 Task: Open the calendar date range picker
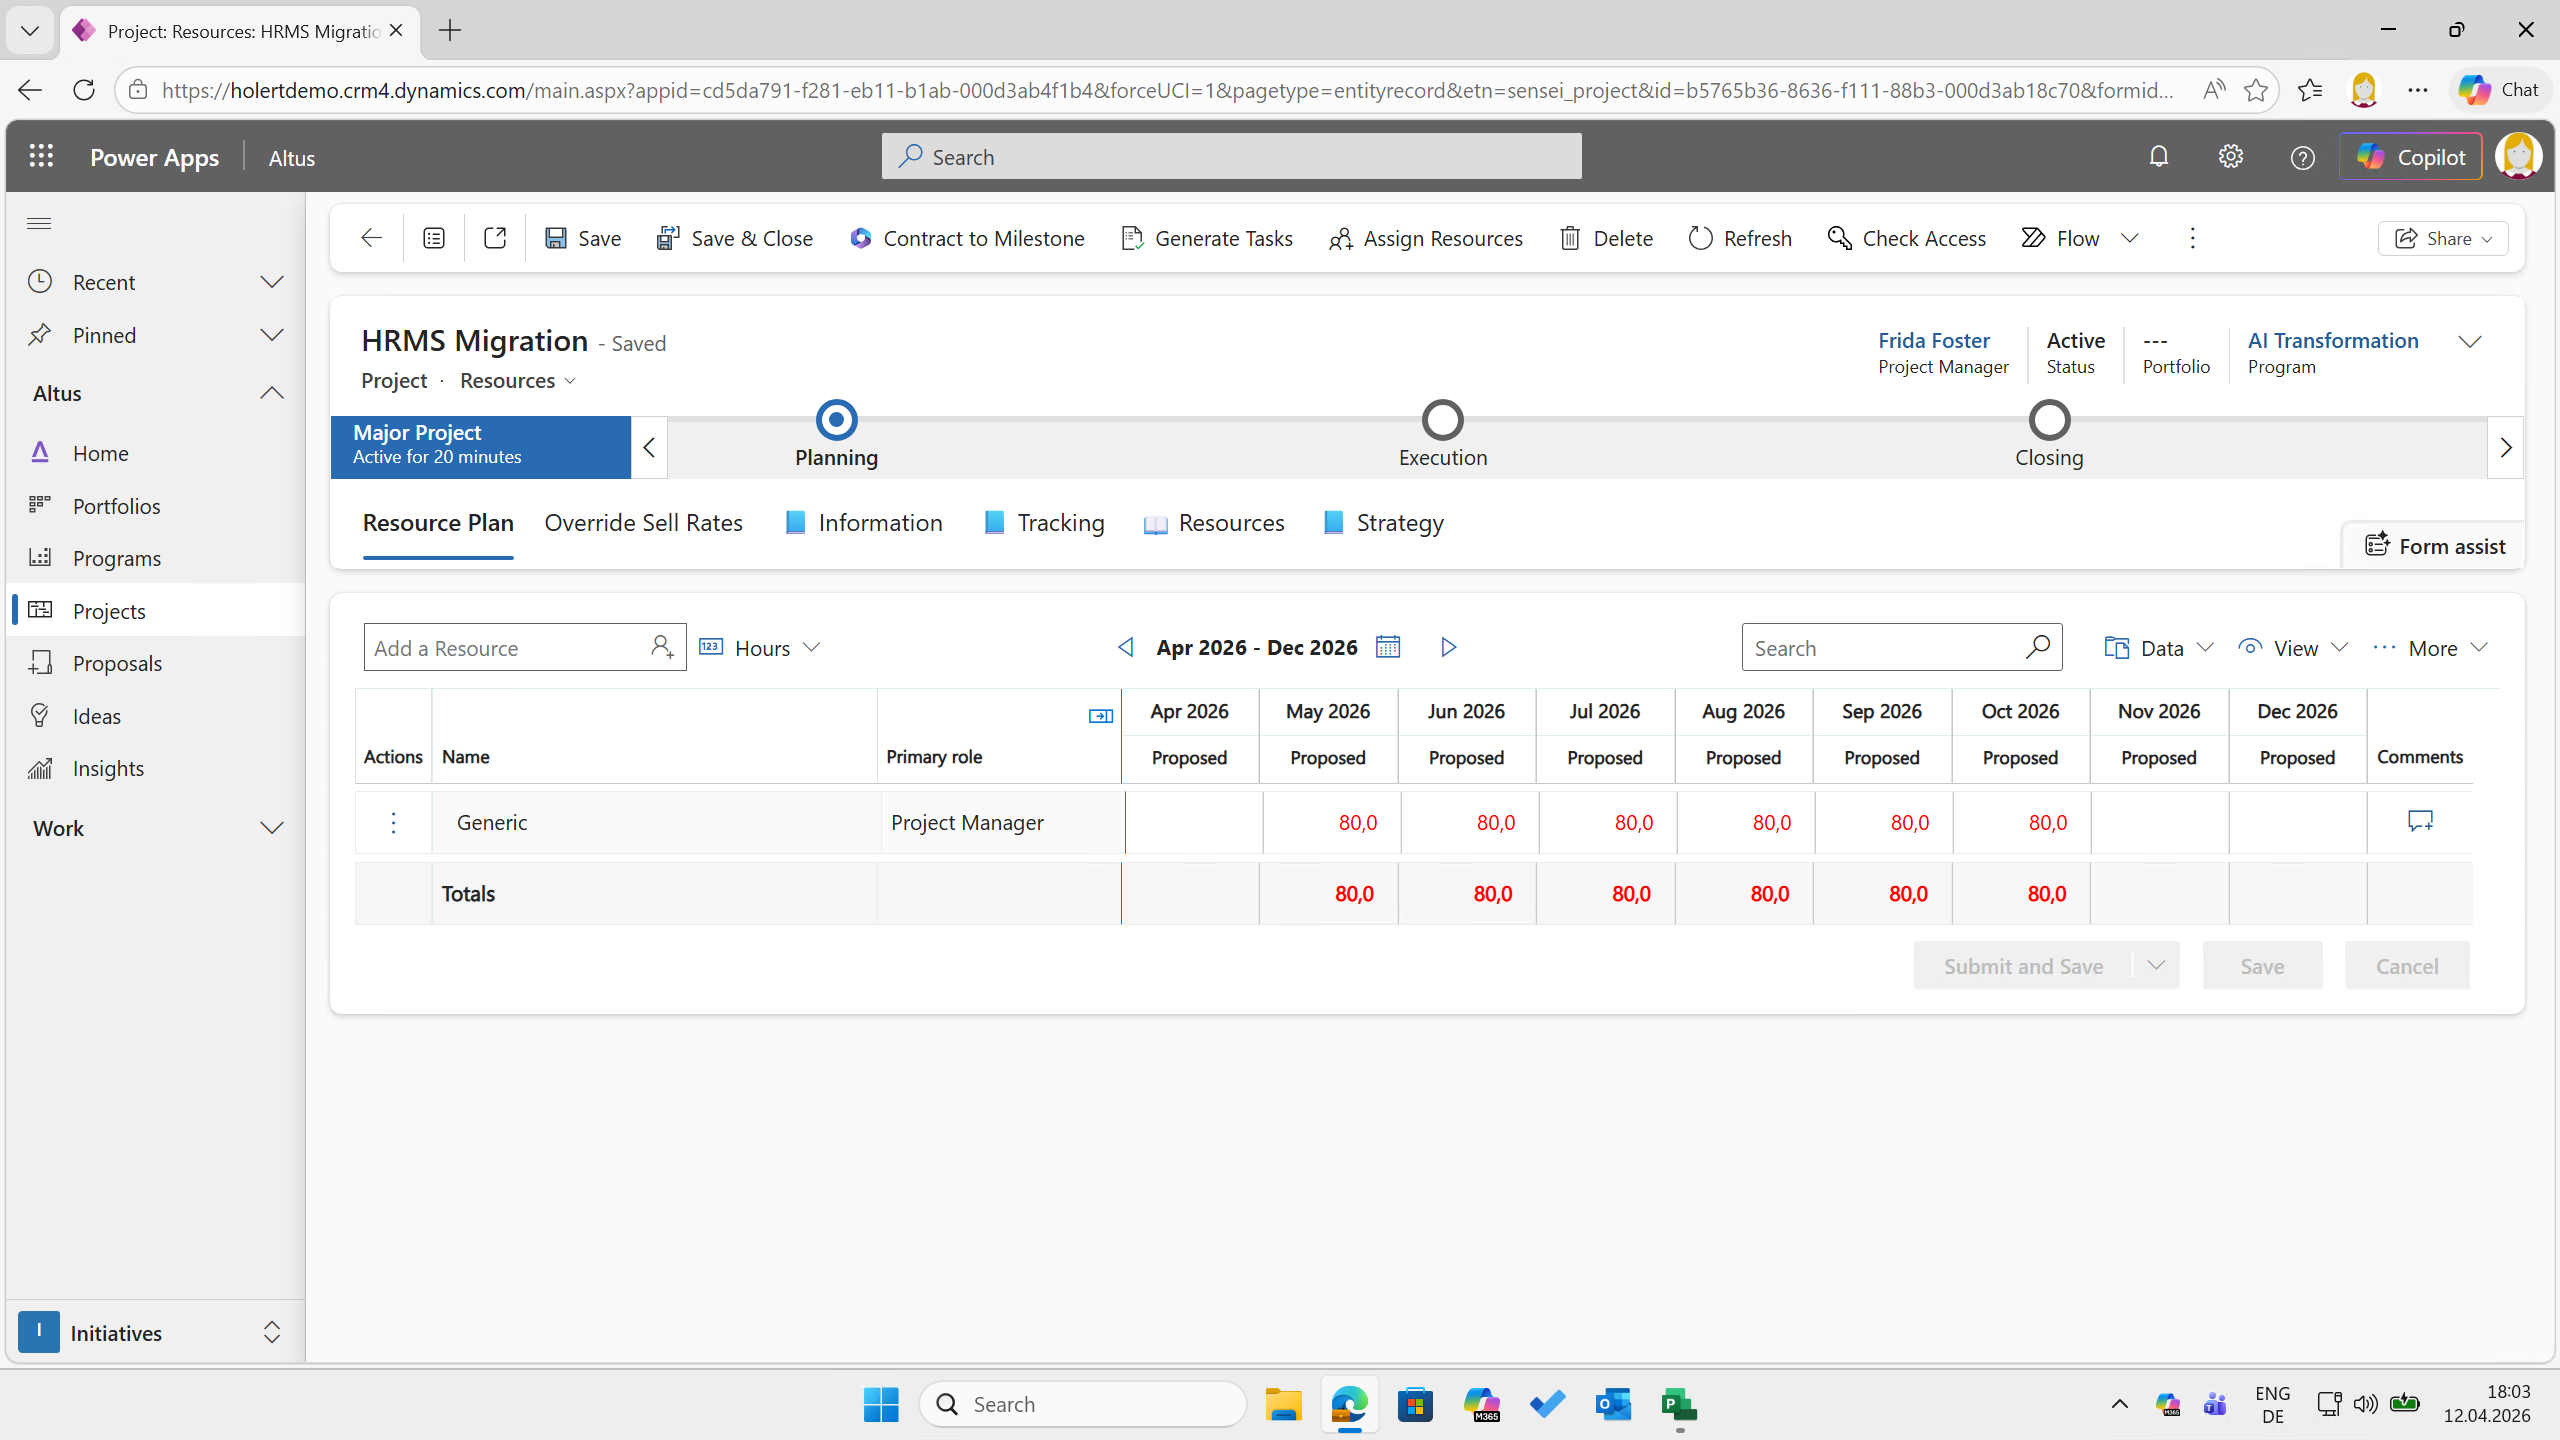click(1387, 647)
